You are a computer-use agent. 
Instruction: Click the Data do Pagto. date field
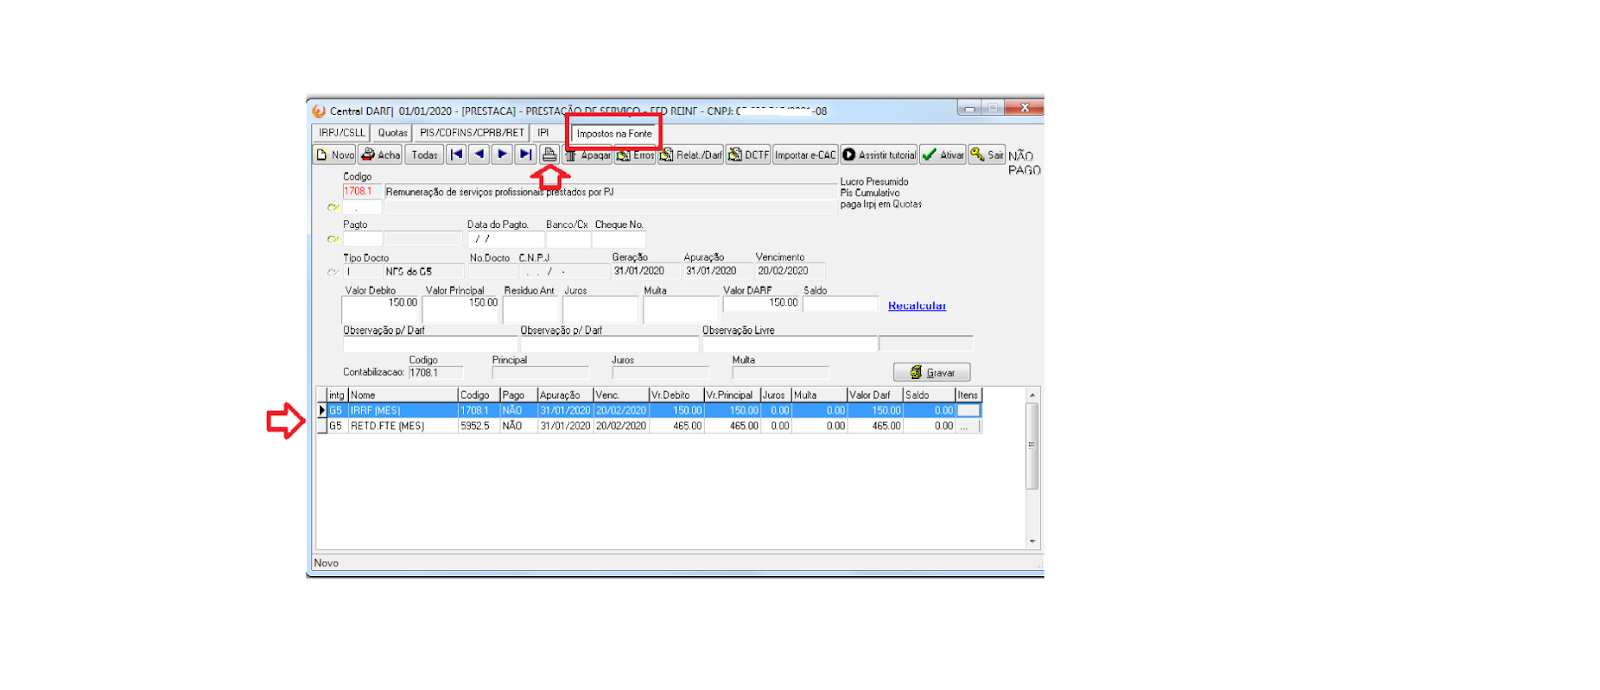coord(506,240)
